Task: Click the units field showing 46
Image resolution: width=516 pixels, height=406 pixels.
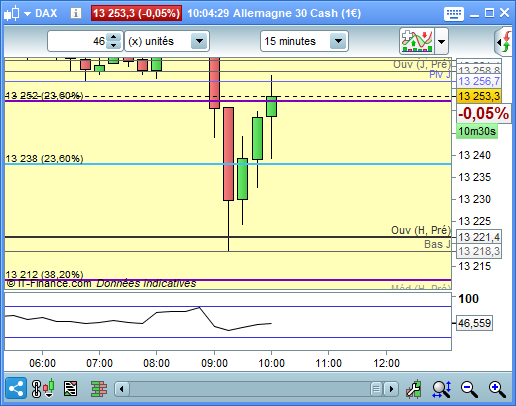Action: coord(77,41)
